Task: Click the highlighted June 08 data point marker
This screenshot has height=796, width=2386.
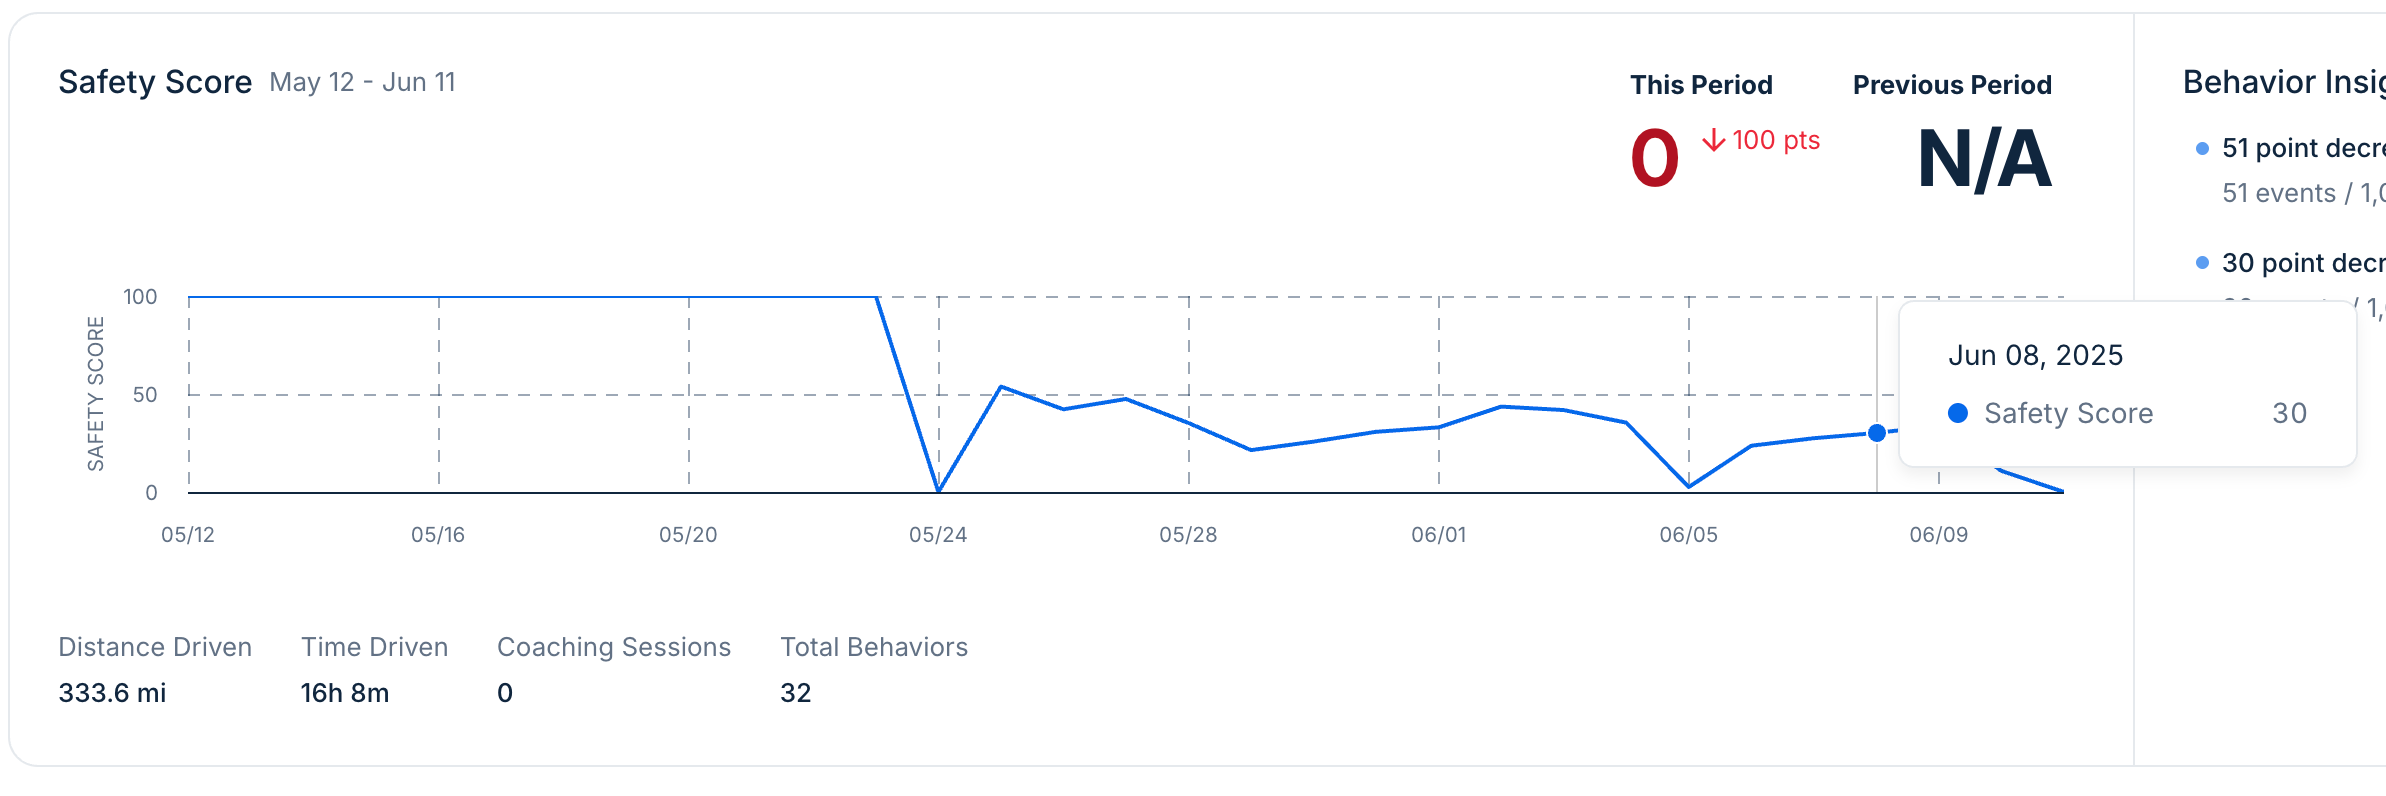Action: (1878, 432)
